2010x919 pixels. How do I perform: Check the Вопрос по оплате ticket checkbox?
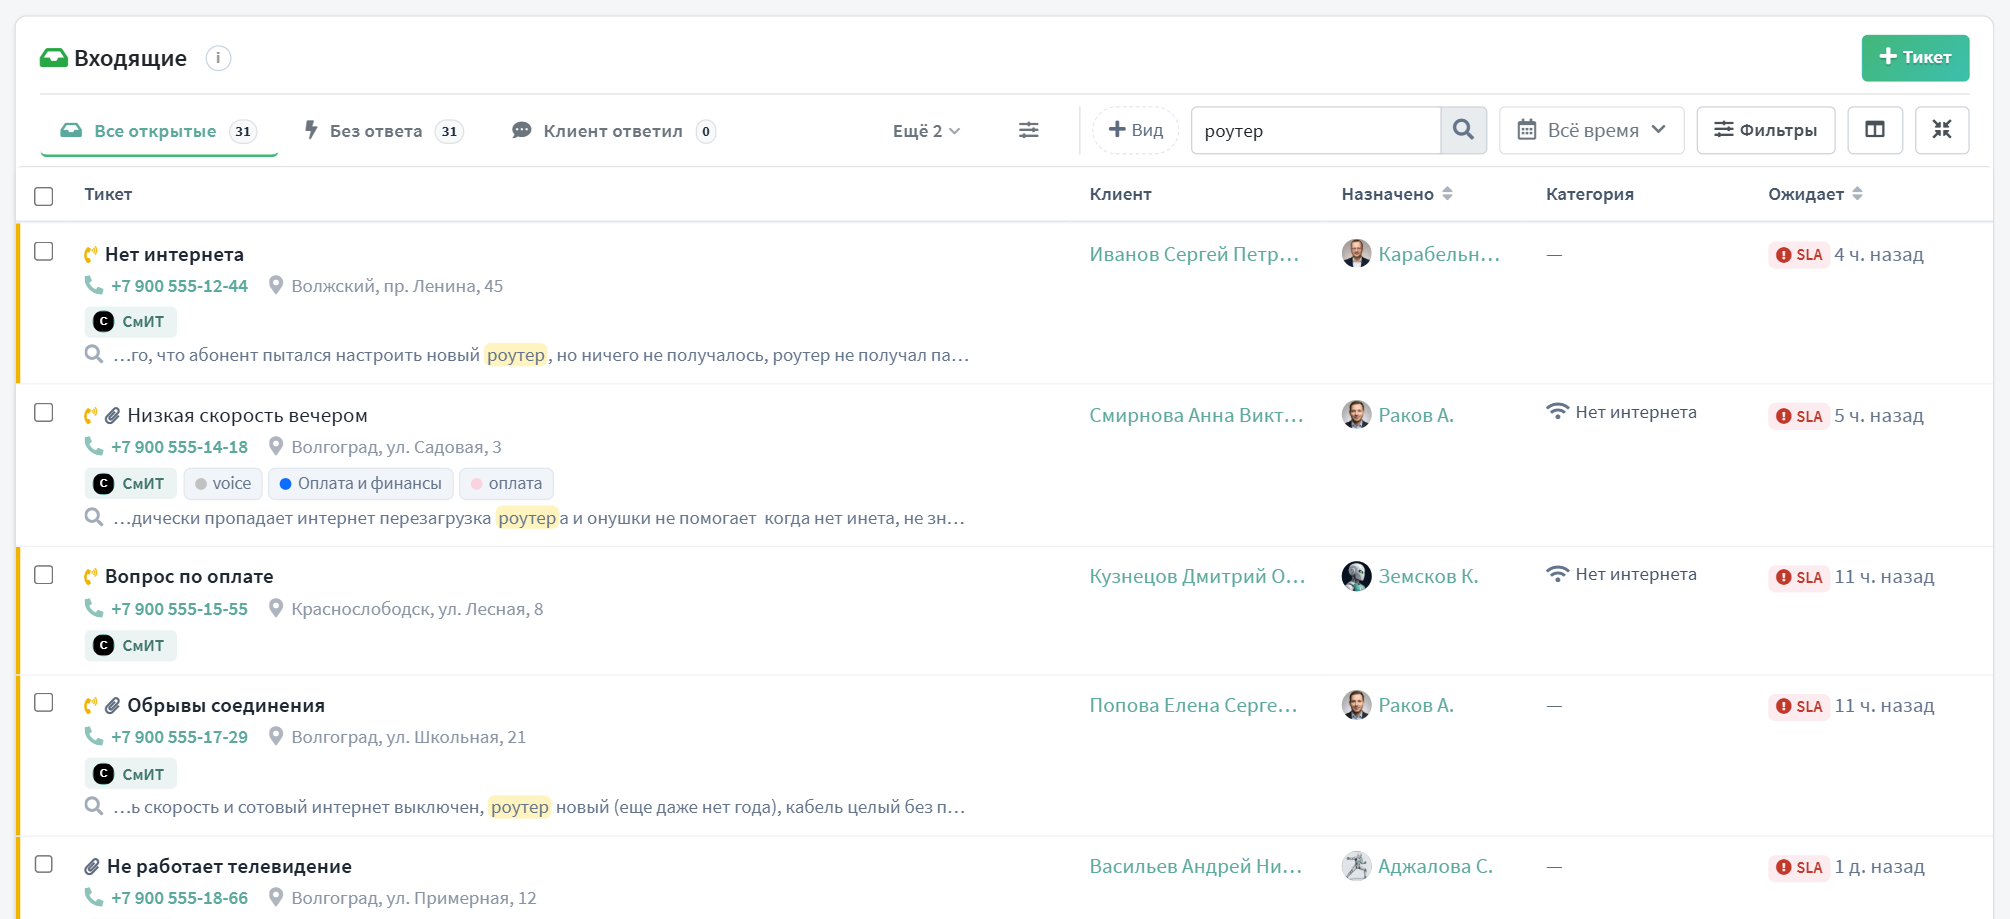click(x=44, y=574)
